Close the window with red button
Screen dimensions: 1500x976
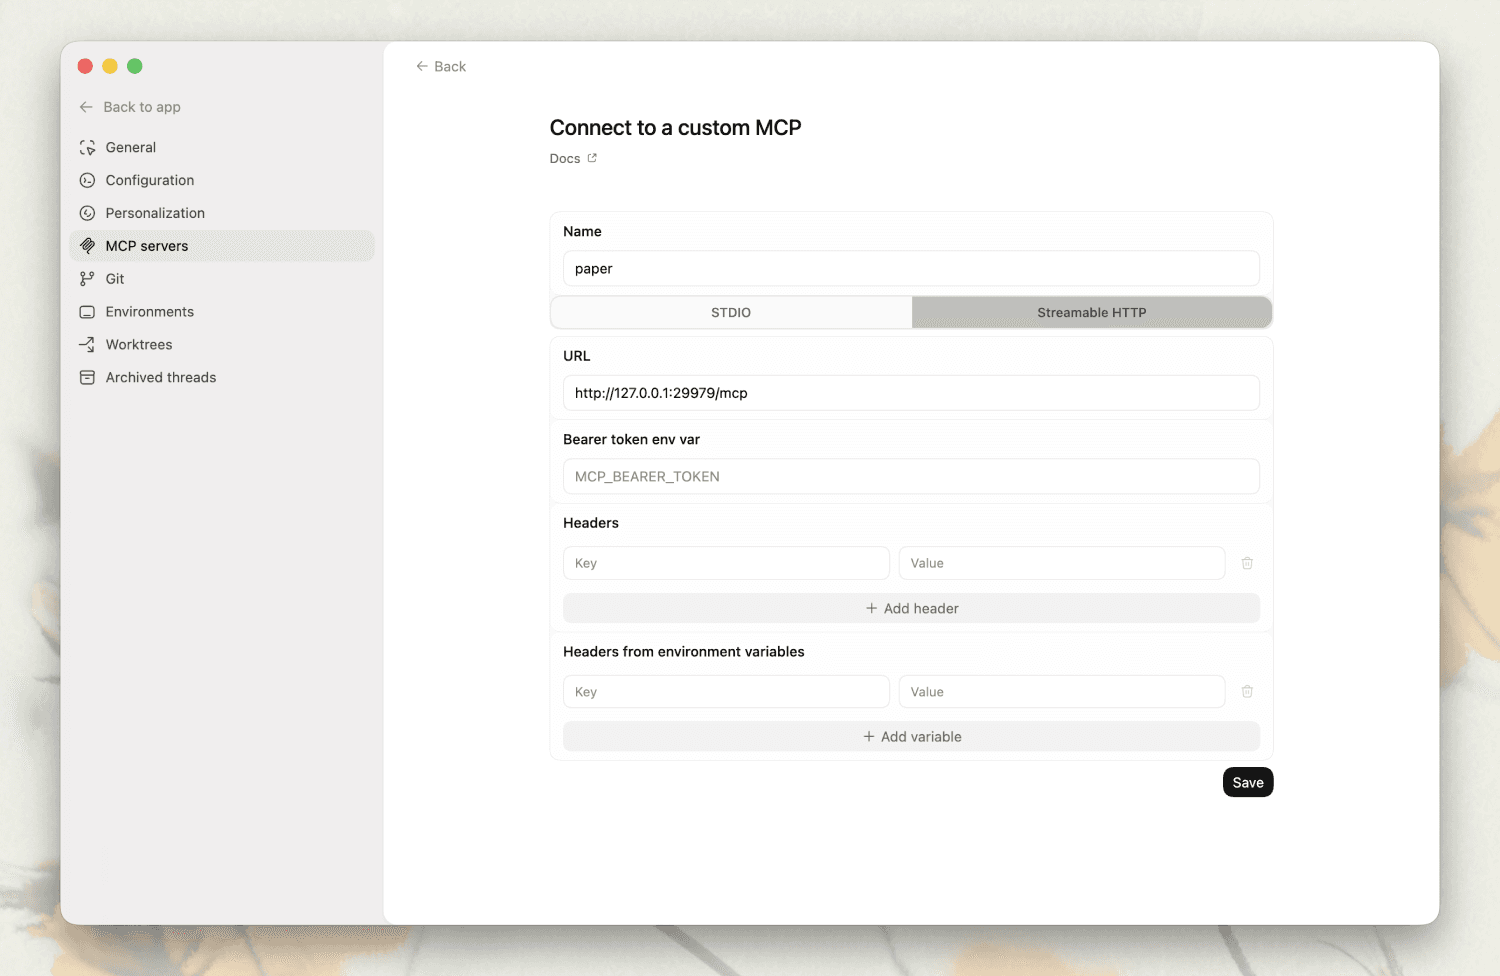(x=85, y=66)
